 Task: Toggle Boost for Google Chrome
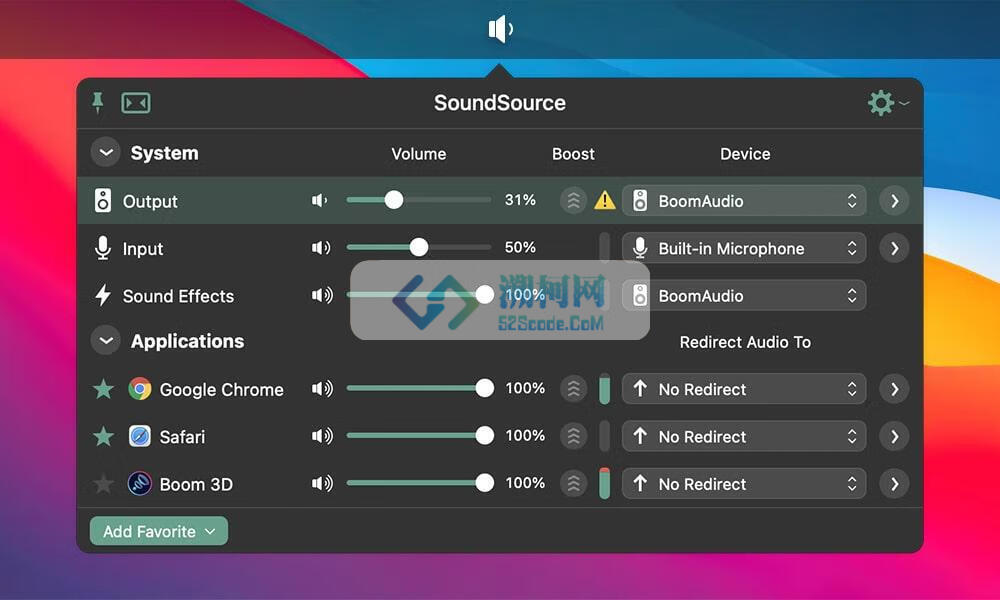point(573,388)
